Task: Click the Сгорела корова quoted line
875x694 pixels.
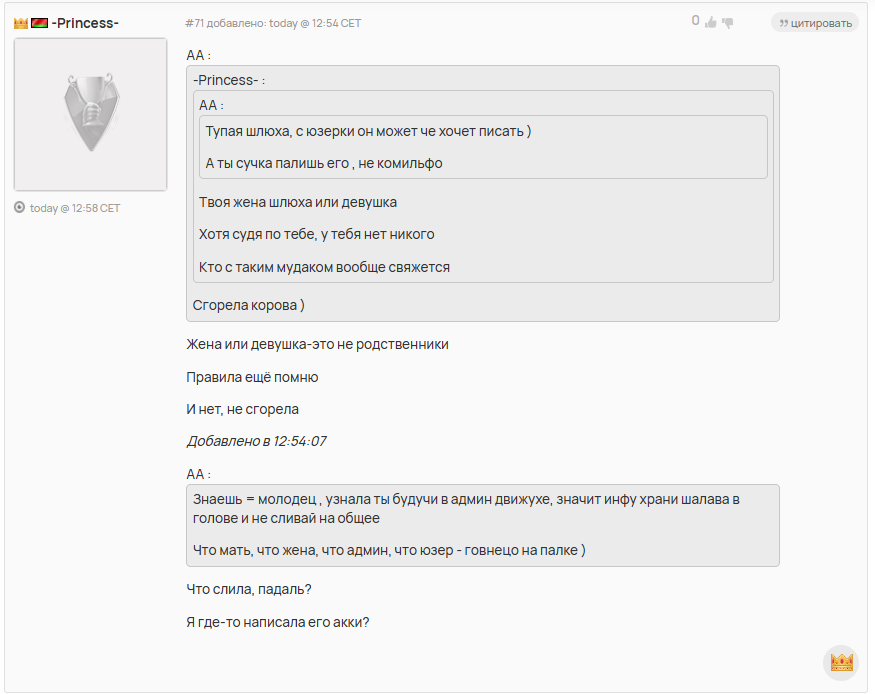Action: 248,305
